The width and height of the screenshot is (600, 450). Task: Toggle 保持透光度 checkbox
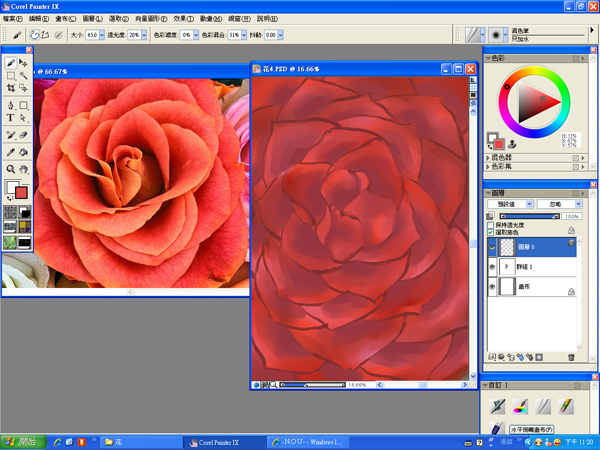(493, 224)
